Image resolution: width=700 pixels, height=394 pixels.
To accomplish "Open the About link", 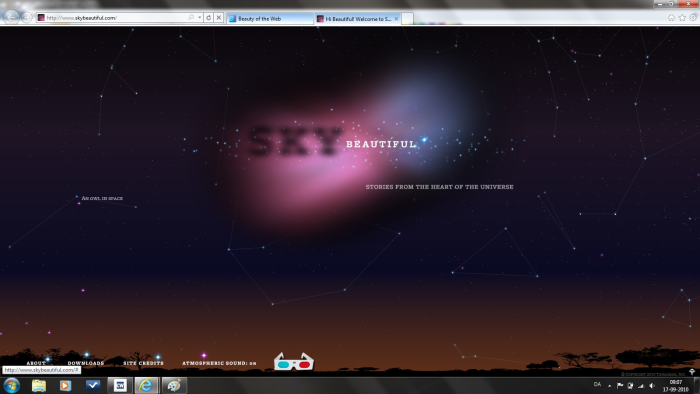I will pos(36,363).
